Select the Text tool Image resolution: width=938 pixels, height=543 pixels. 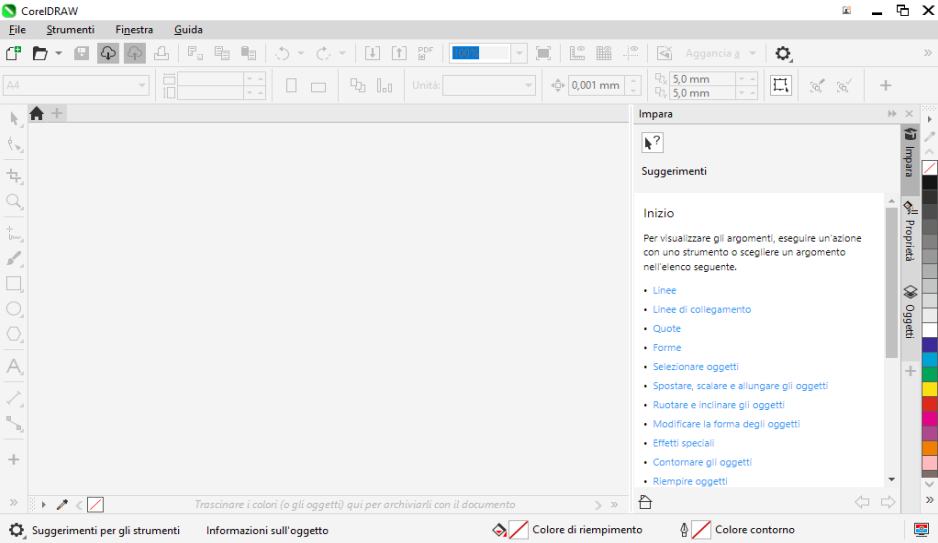coord(14,366)
